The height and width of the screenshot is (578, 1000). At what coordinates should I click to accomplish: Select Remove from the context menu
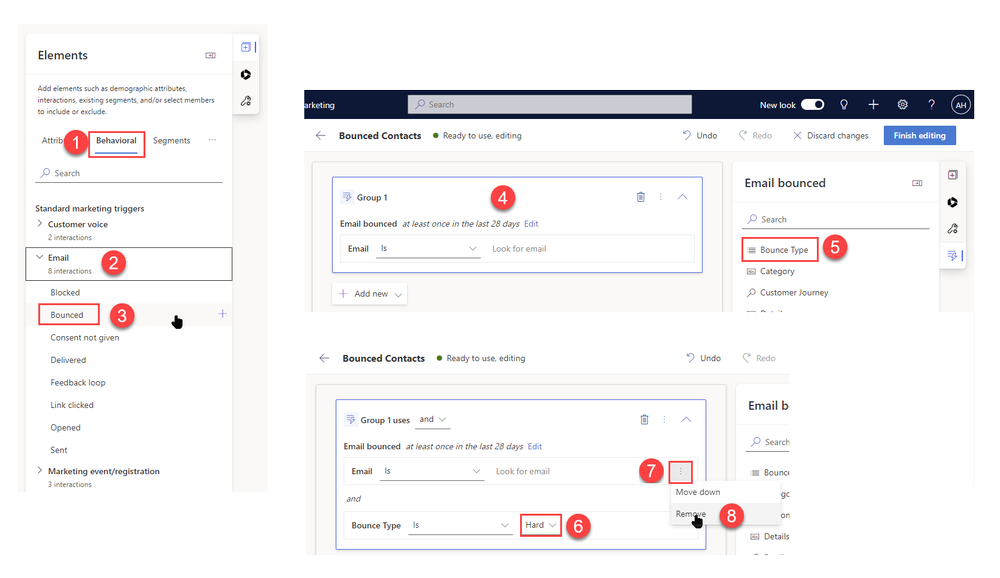point(692,512)
